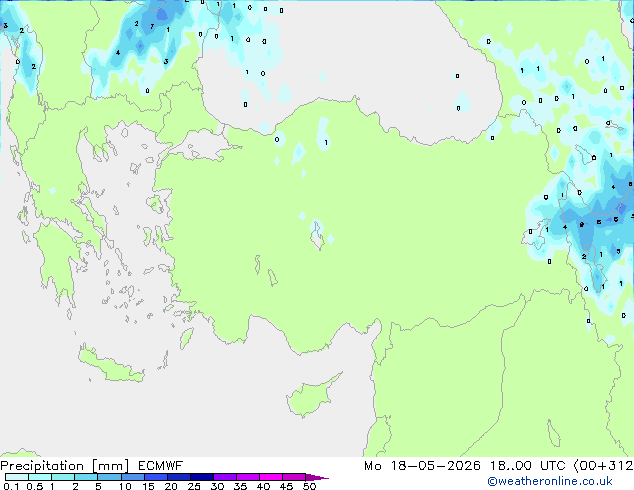Click the 10–15 mm legend color segment
This screenshot has height=490, width=634.
click(132, 477)
